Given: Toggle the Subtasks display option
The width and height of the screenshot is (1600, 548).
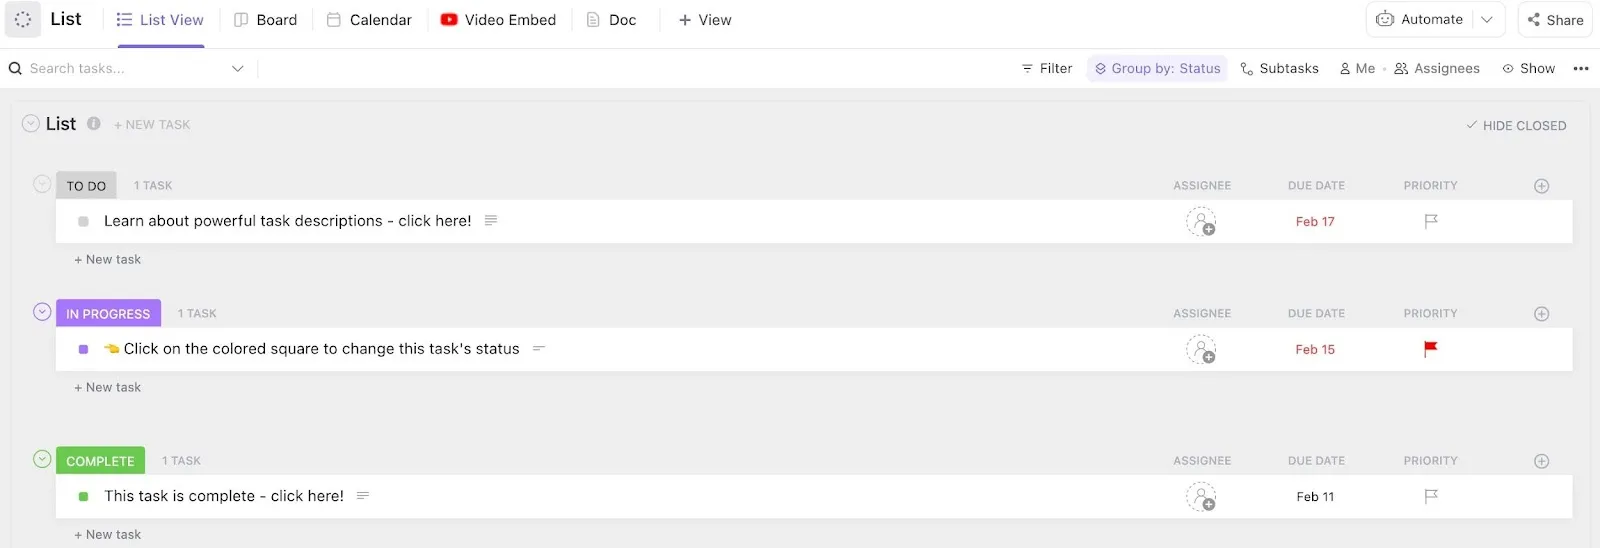Looking at the screenshot, I should [1279, 68].
